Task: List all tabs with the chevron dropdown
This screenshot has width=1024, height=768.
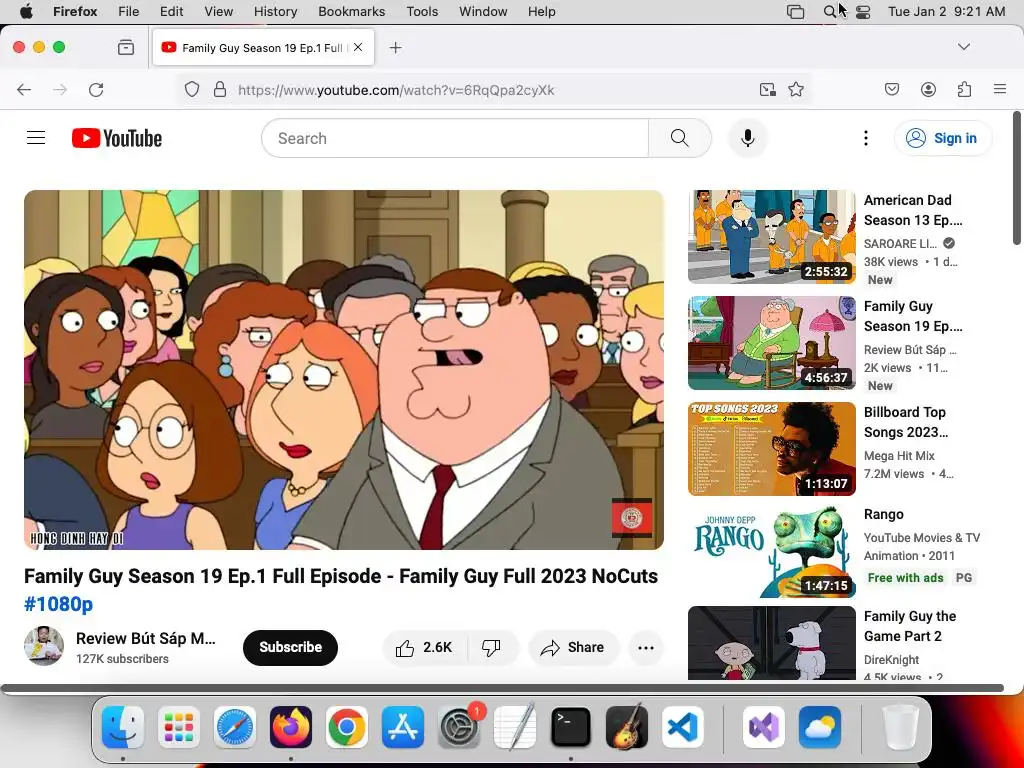Action: pyautogui.click(x=963, y=47)
